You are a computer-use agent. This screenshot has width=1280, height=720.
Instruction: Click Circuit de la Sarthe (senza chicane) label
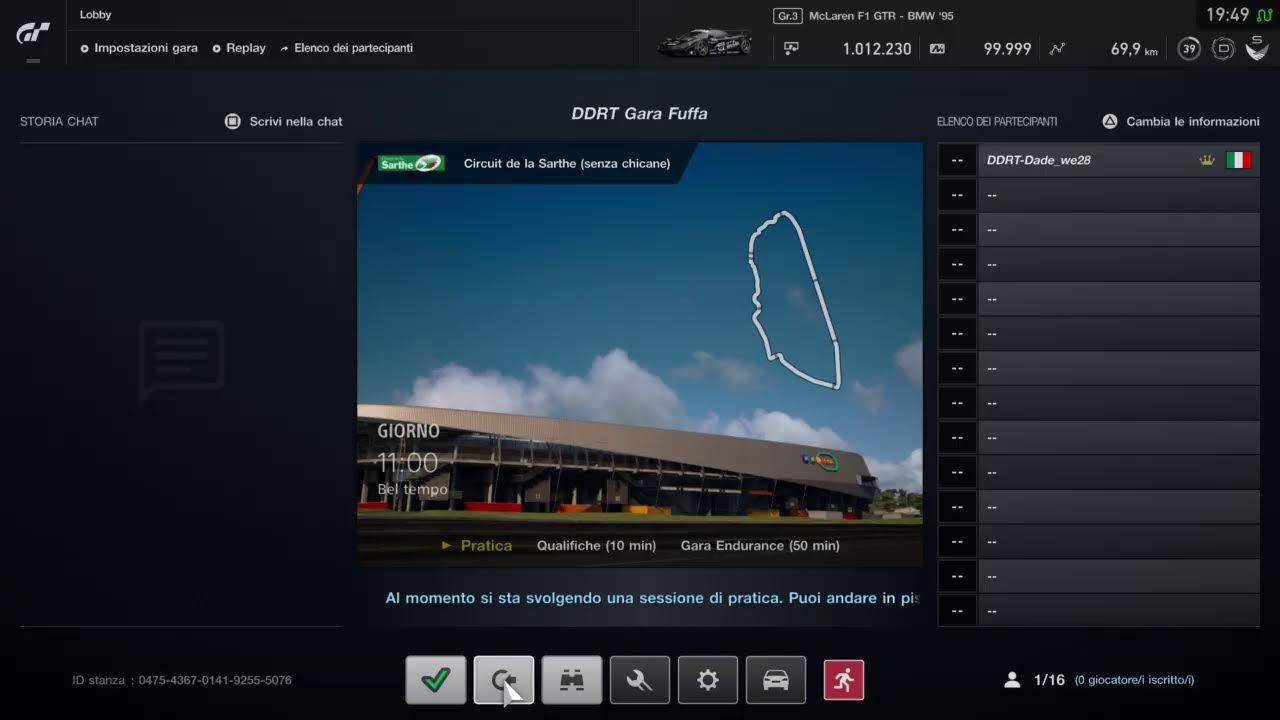tap(567, 163)
